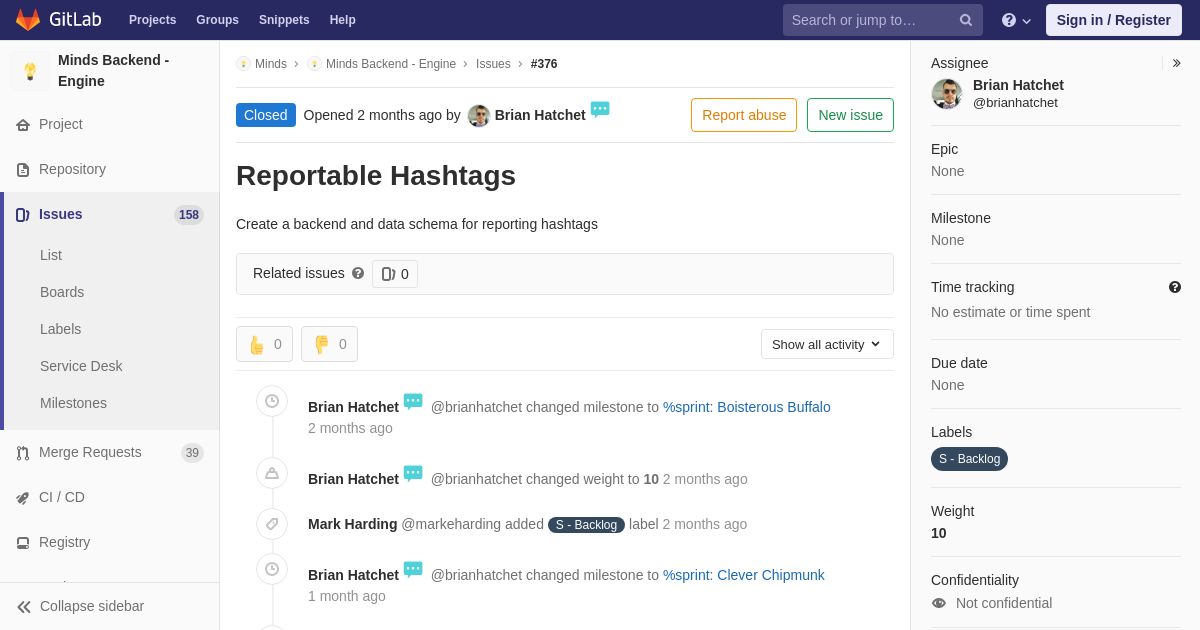Click the Minds breadcrumb avatar icon

coord(243,64)
